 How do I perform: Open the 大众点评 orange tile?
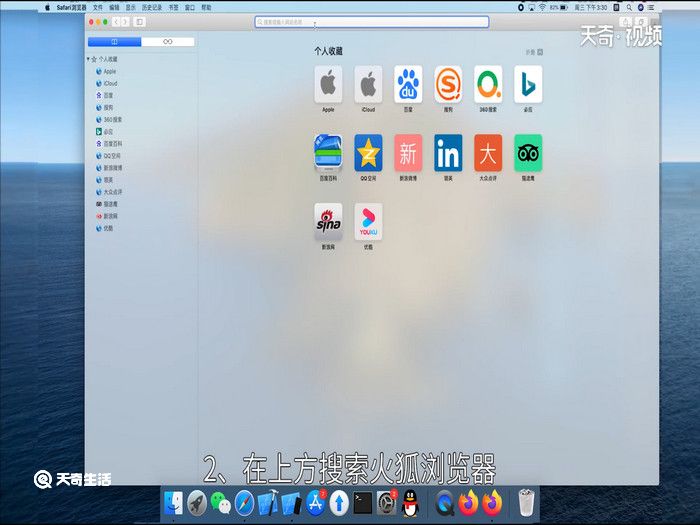488,153
